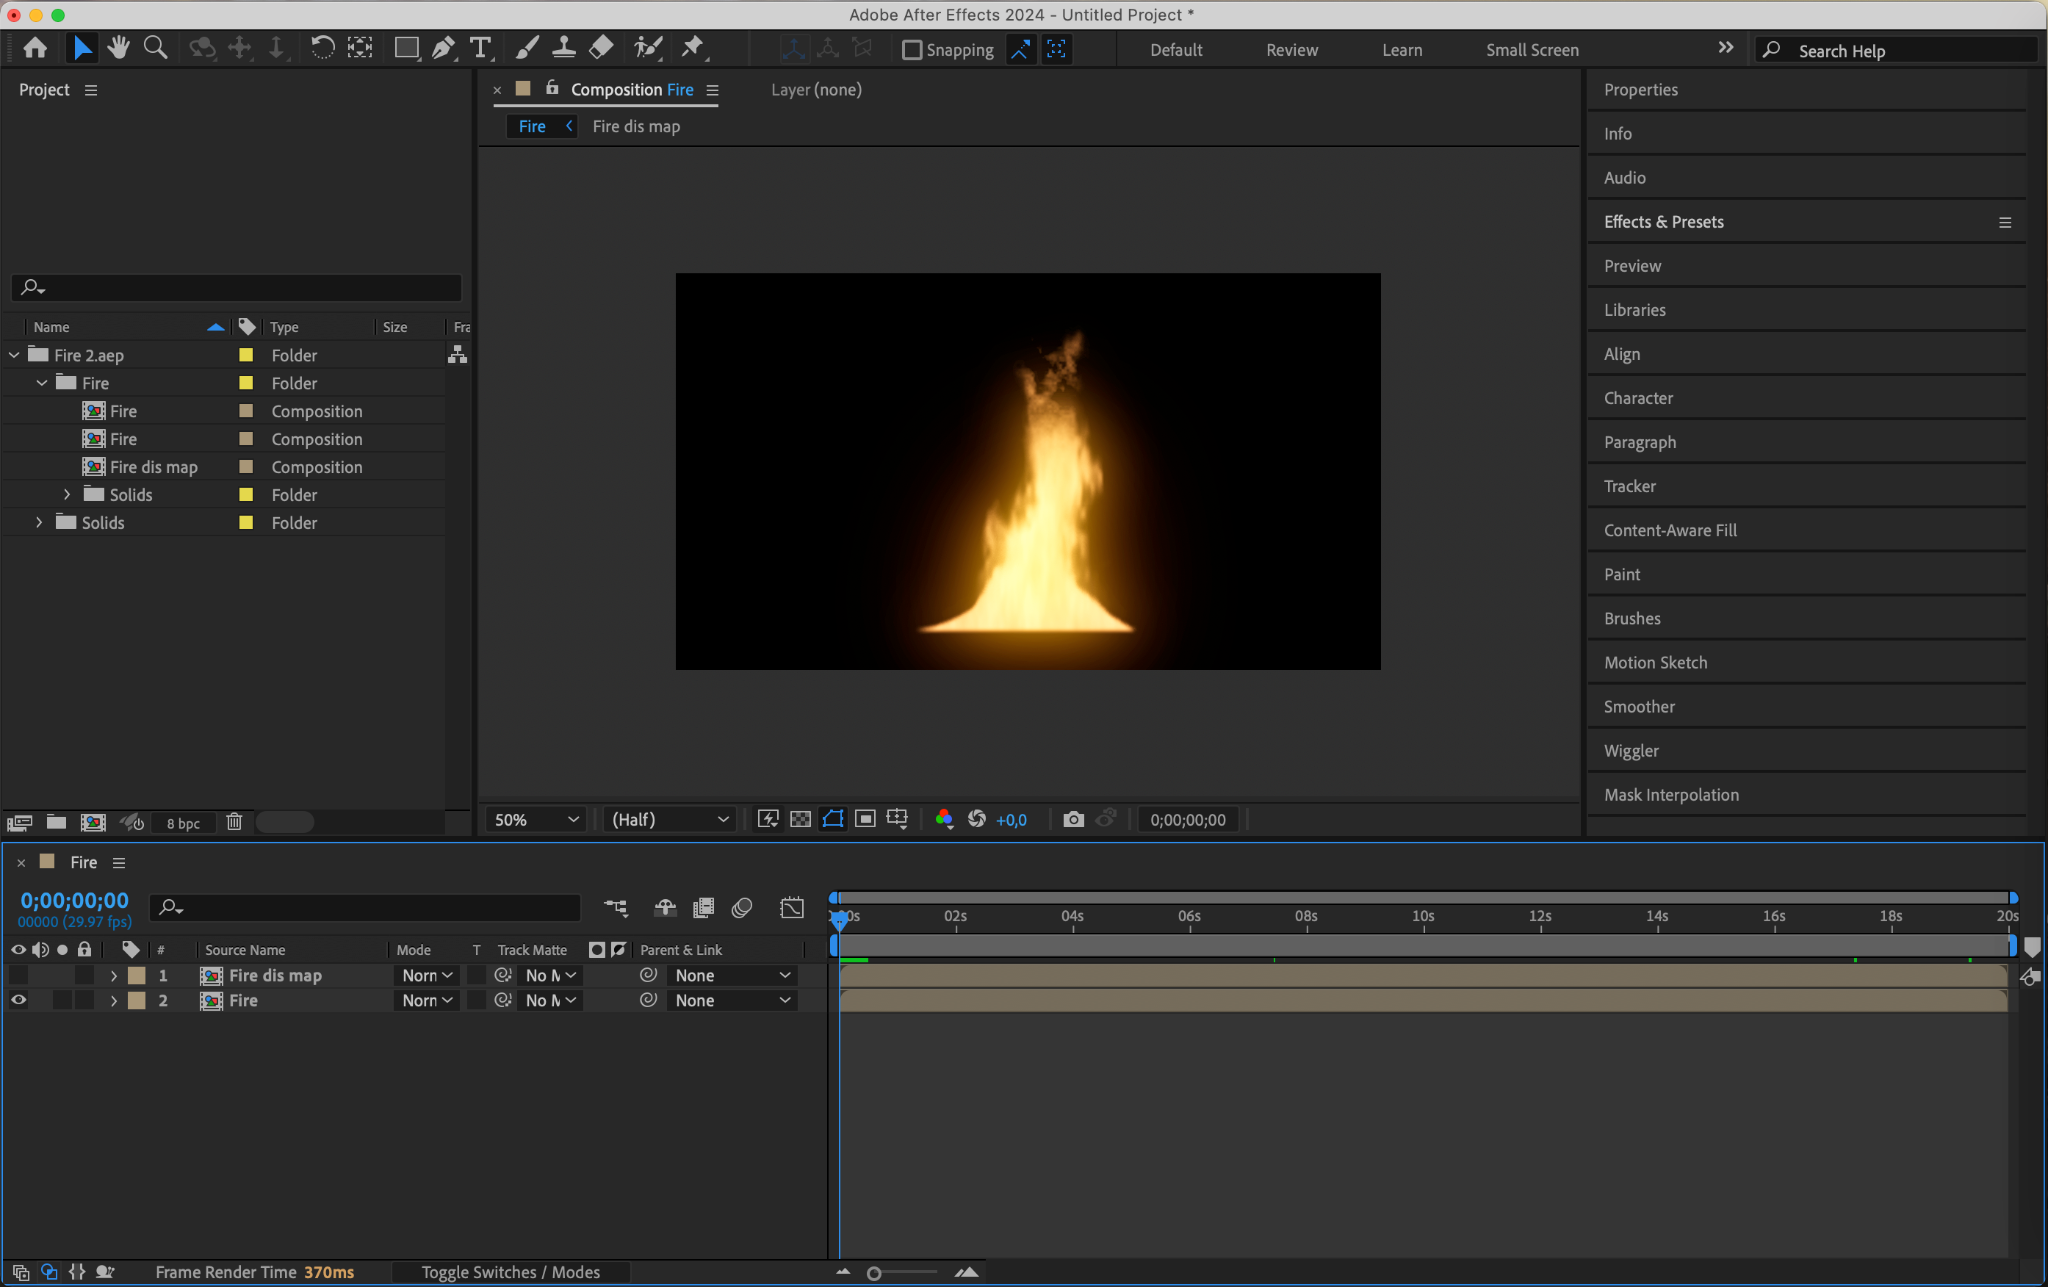Screen dimensions: 2048x1287
Task: Hide the Fire layer with eye toggle
Action: pos(18,1000)
